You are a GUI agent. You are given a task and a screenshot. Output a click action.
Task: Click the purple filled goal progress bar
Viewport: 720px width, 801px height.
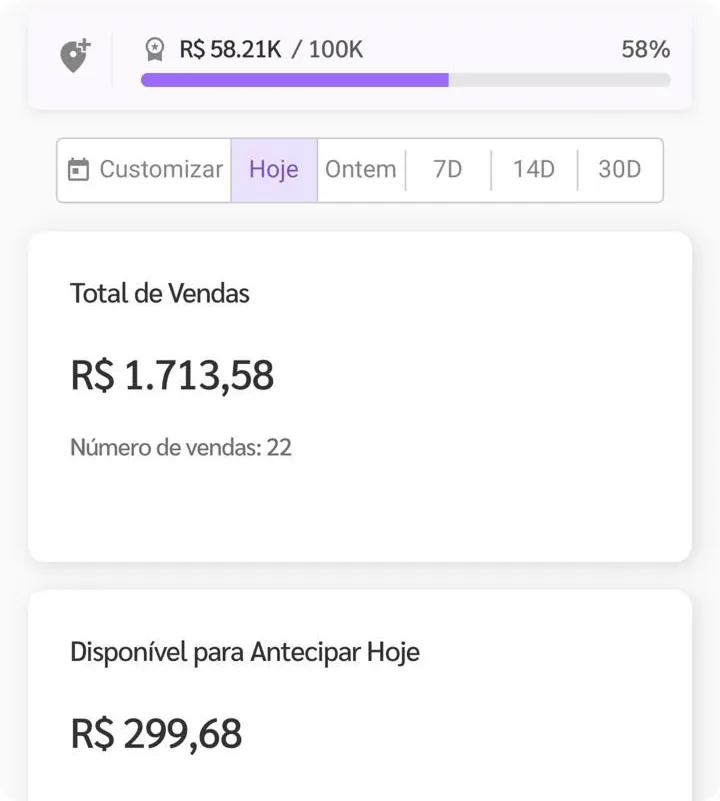pyautogui.click(x=294, y=80)
